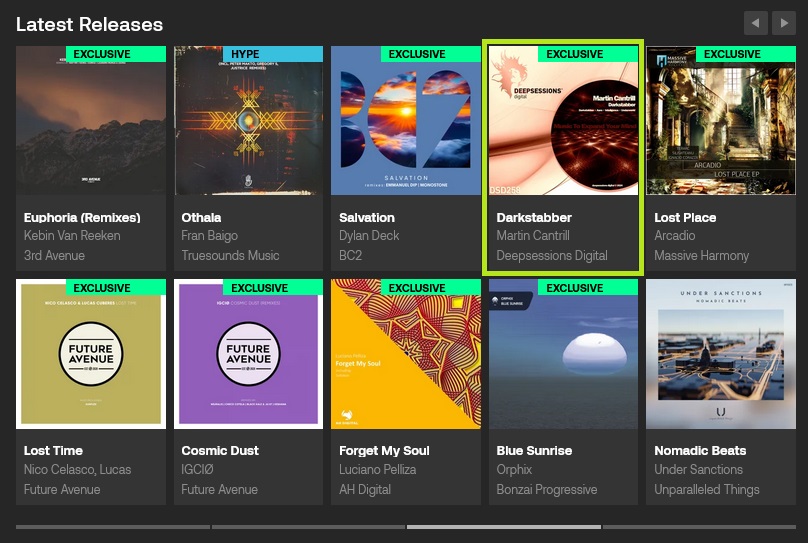Open artist Dylan Deck
808x543 pixels.
369,235
